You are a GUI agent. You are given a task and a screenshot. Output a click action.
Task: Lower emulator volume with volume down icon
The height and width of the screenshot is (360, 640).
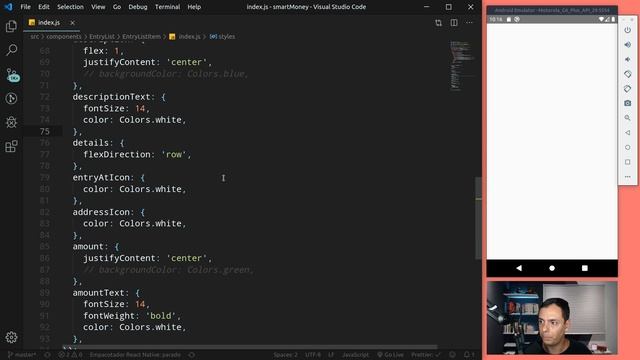pyautogui.click(x=627, y=60)
